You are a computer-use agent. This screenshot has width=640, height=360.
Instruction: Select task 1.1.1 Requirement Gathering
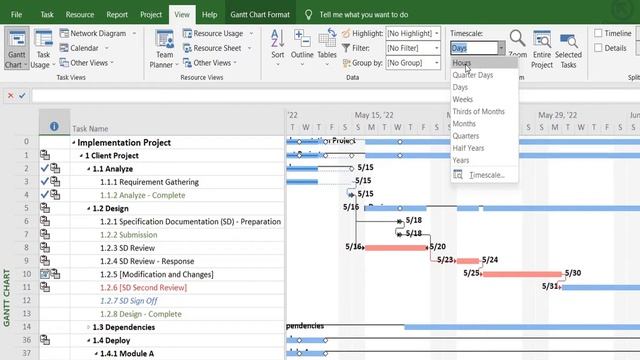point(149,182)
